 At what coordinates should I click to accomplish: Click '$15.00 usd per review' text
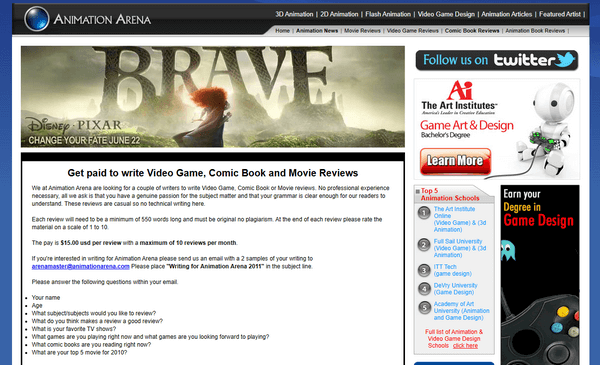coord(91,243)
